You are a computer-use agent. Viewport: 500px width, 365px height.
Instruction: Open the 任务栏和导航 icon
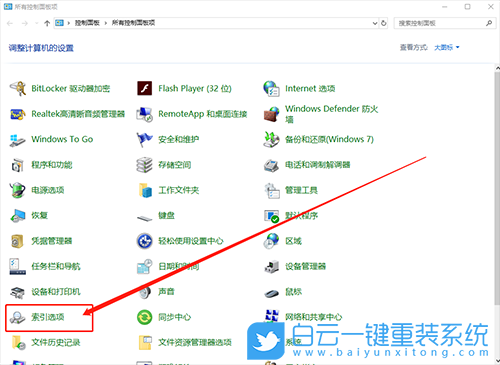click(x=18, y=266)
